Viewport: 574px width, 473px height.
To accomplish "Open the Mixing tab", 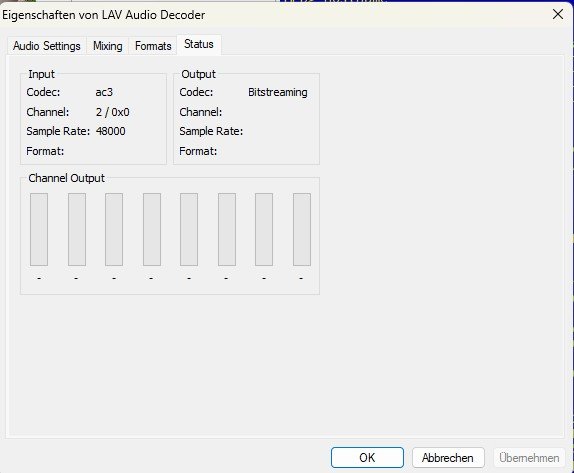I will coord(108,46).
